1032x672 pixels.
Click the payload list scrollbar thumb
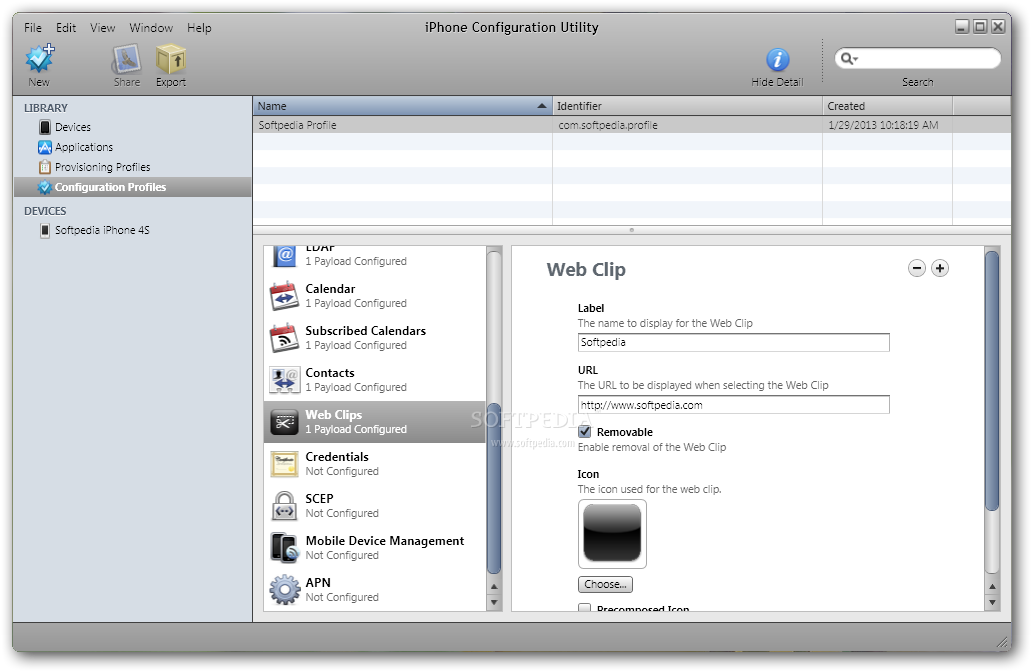pos(494,488)
